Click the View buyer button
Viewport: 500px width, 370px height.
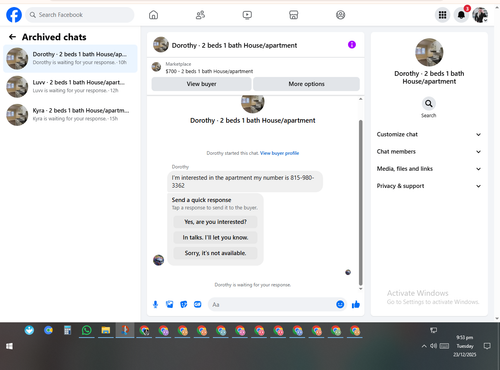pos(201,84)
